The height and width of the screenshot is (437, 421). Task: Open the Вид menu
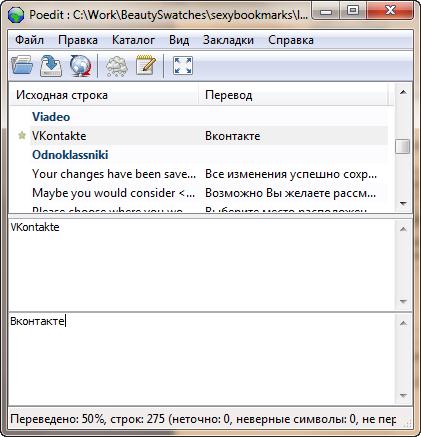pos(179,40)
